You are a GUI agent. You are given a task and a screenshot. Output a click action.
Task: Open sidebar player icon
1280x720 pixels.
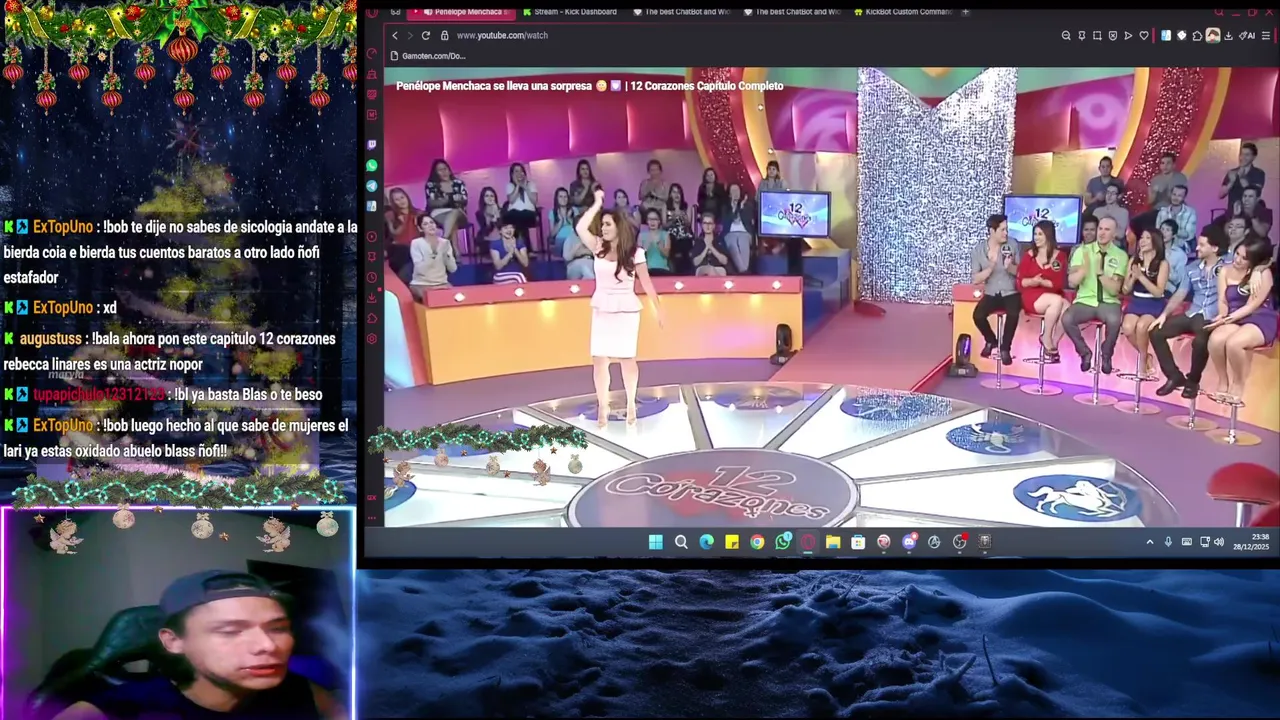pyautogui.click(x=372, y=236)
